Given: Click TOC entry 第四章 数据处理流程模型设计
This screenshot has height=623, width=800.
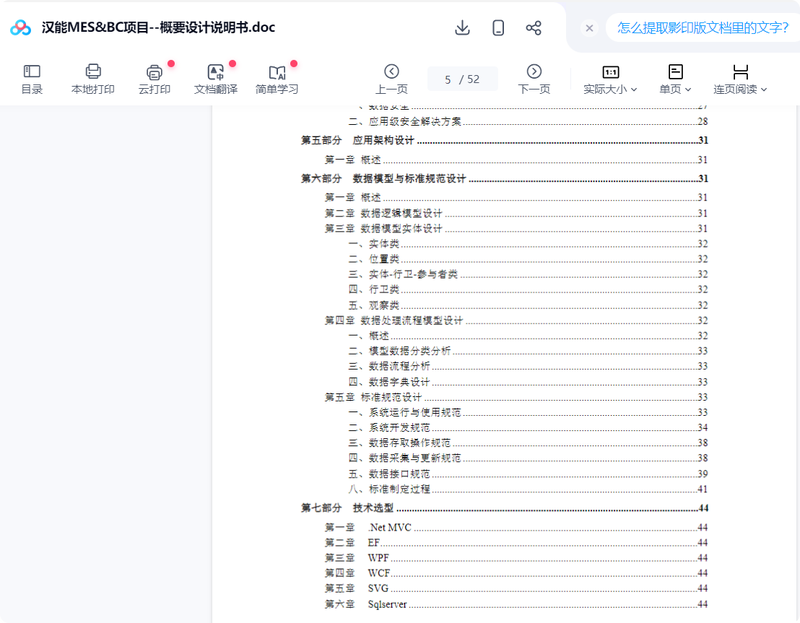Looking at the screenshot, I should 516,320.
